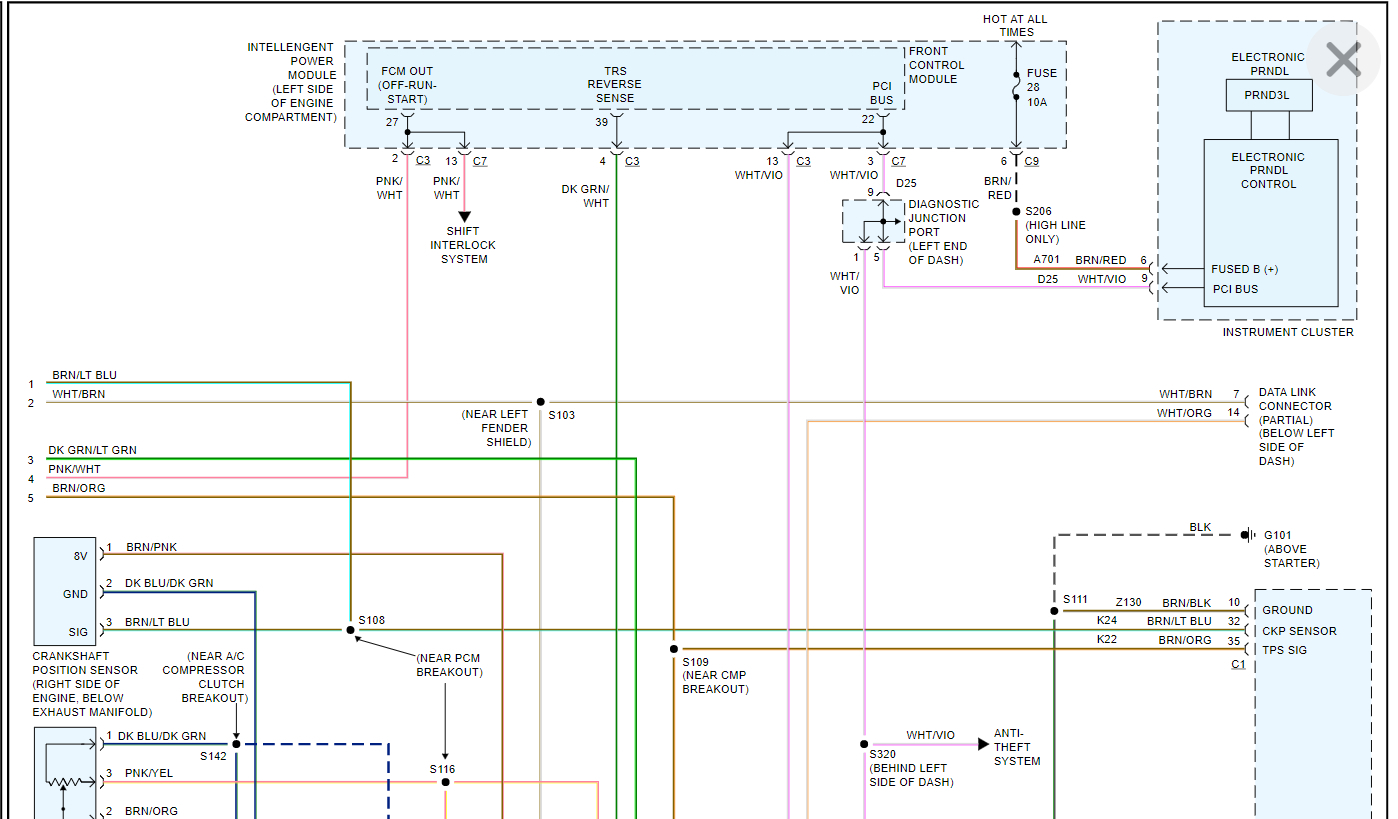Click the "TPS SIG" pin label

pos(1286,650)
